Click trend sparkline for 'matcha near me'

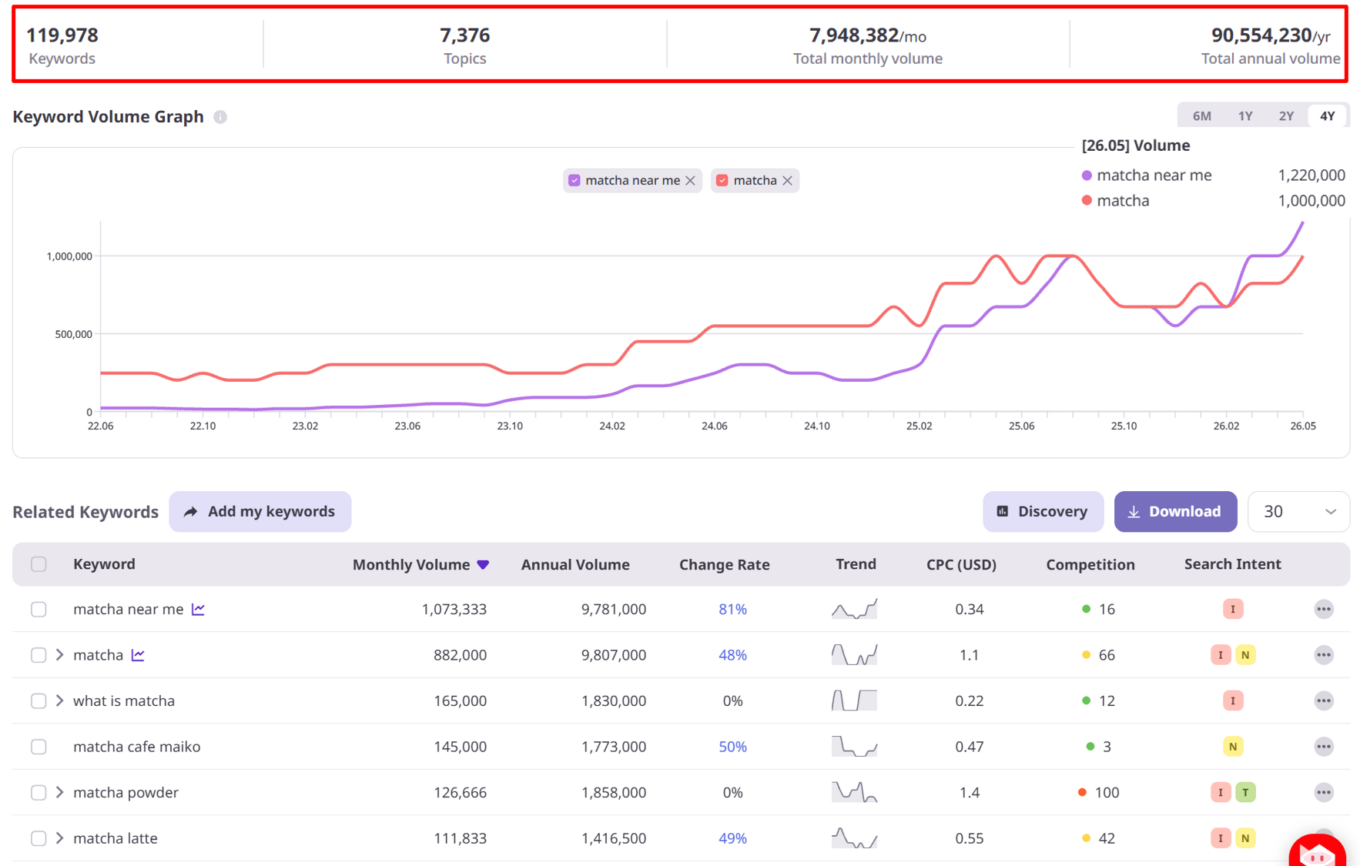(854, 609)
